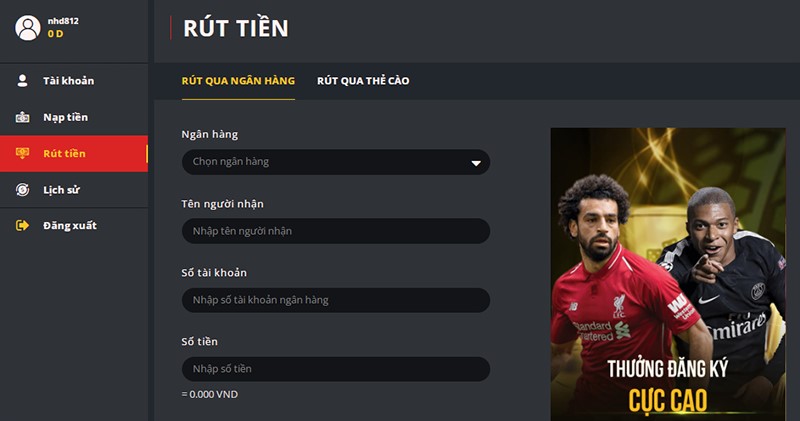Click the Nạp tiền deposit icon
The width and height of the screenshot is (800, 421).
(22, 117)
